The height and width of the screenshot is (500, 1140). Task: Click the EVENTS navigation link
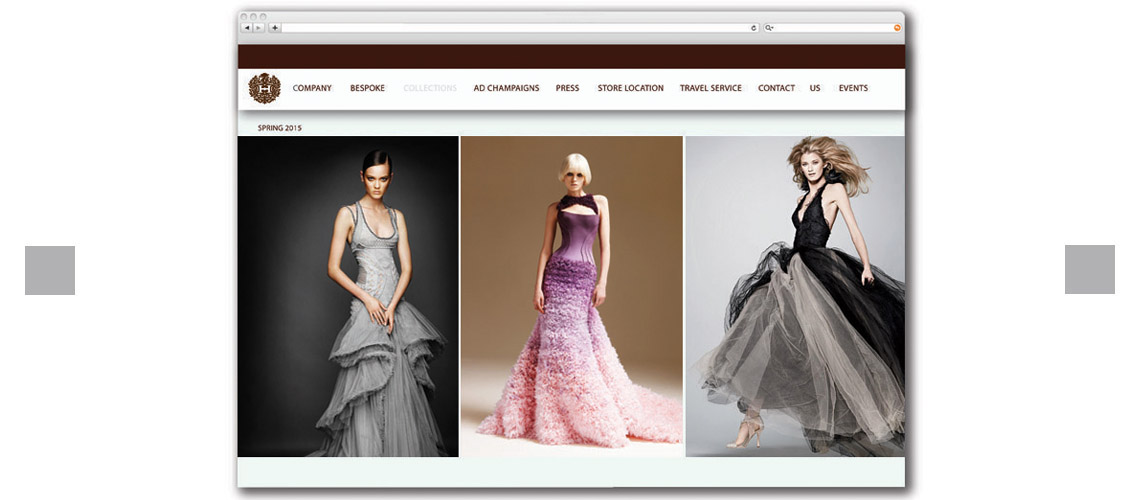(x=853, y=88)
